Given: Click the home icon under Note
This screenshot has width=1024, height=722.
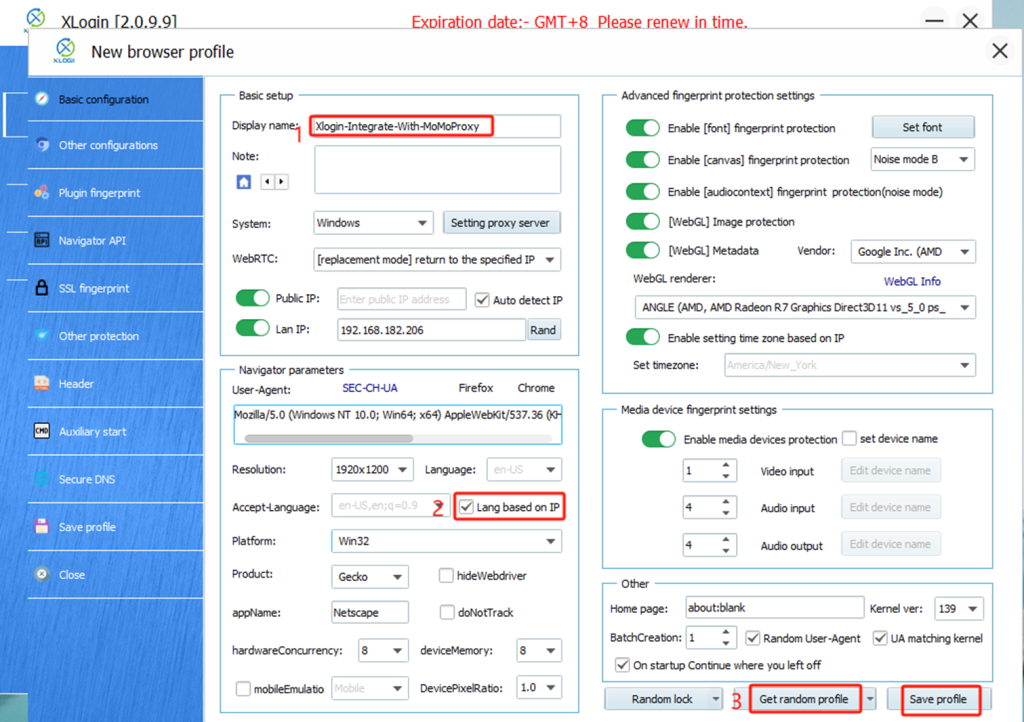Looking at the screenshot, I should point(243,182).
